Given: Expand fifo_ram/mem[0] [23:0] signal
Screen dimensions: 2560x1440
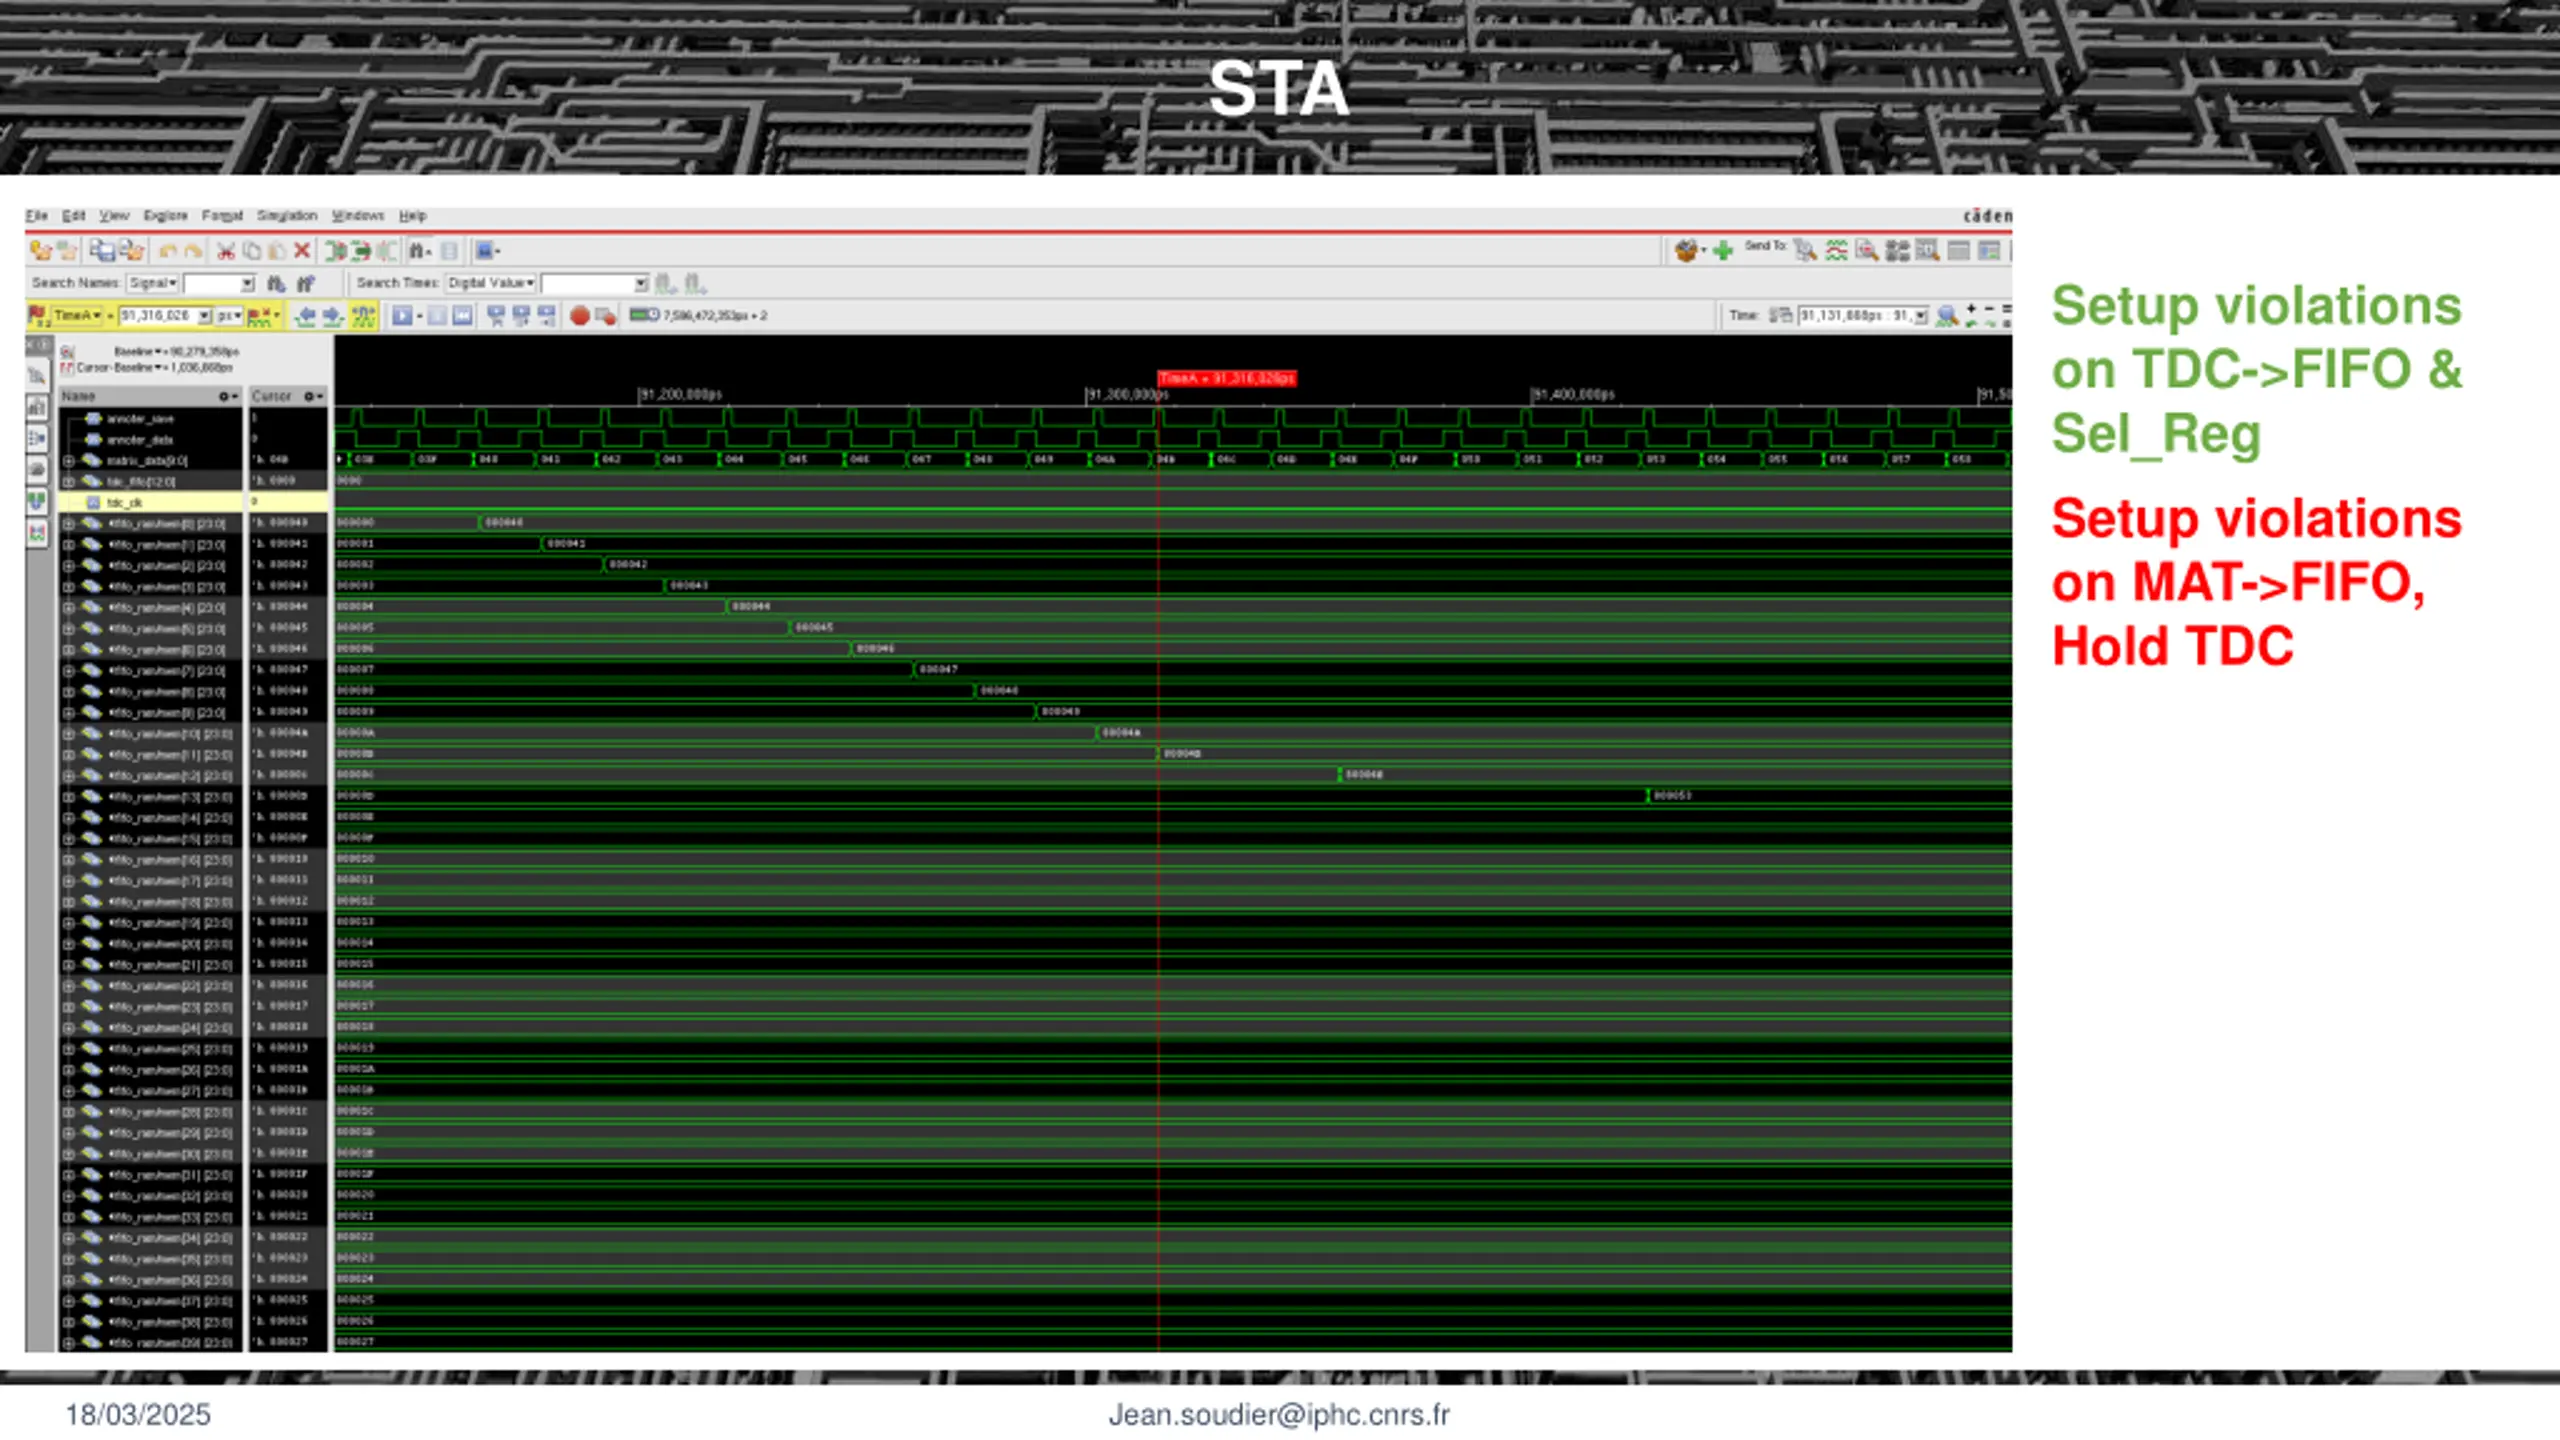Looking at the screenshot, I should point(69,524).
